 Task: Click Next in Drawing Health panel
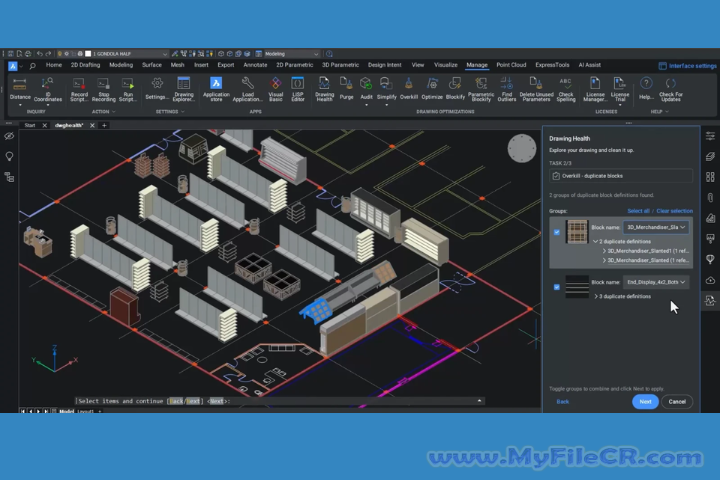[645, 402]
